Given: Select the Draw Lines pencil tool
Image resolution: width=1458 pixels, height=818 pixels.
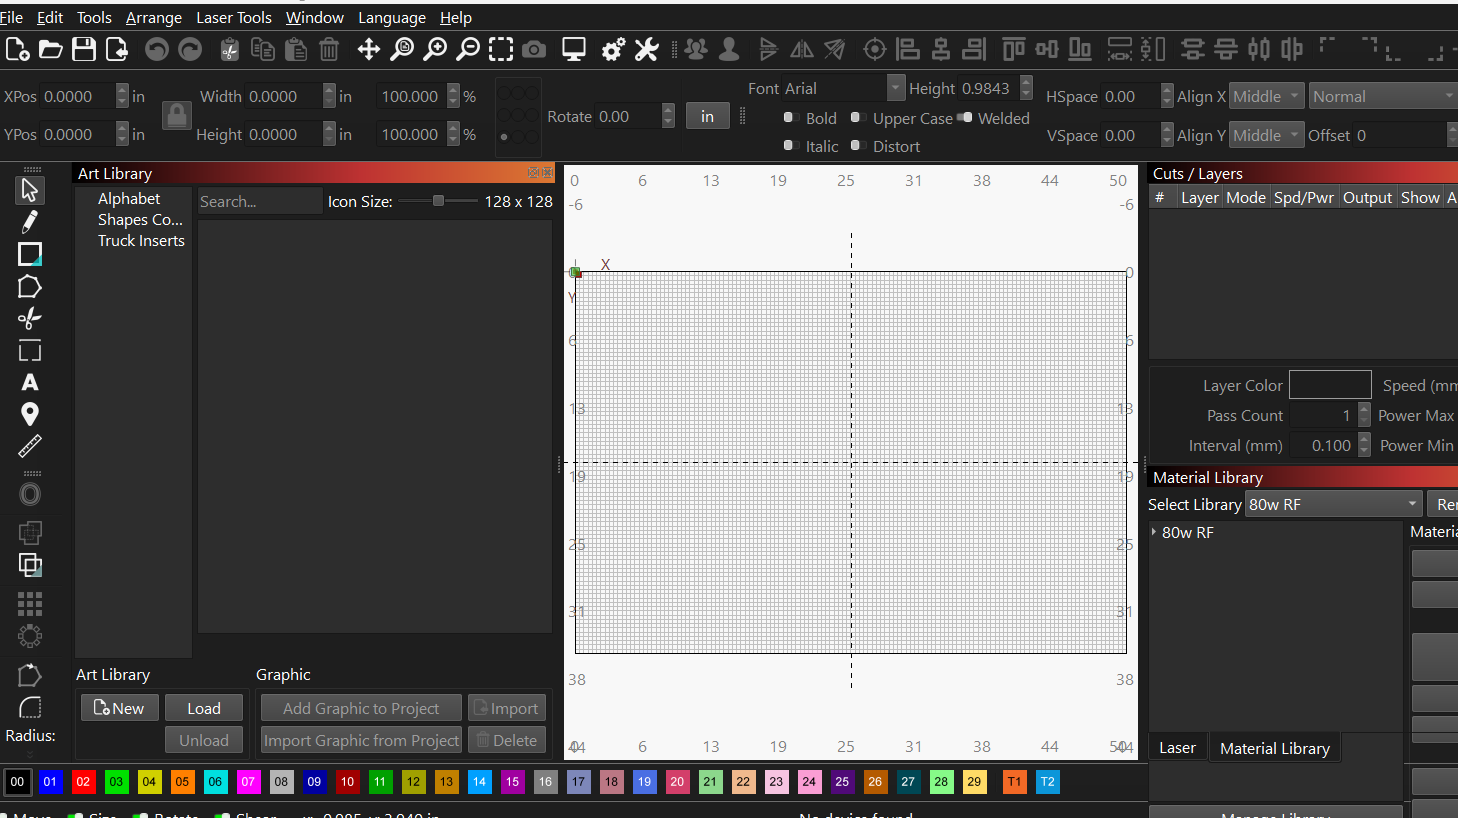Looking at the screenshot, I should point(30,221).
